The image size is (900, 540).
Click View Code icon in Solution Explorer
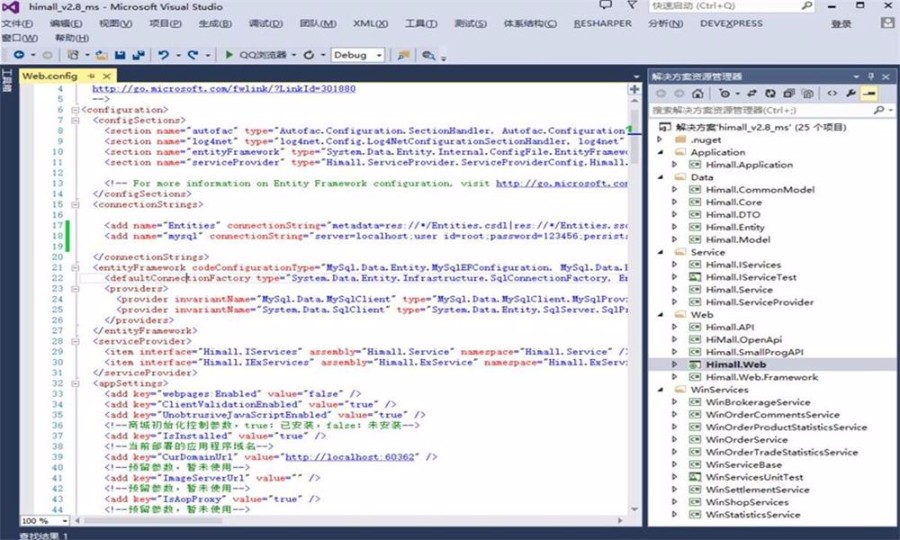coord(832,93)
